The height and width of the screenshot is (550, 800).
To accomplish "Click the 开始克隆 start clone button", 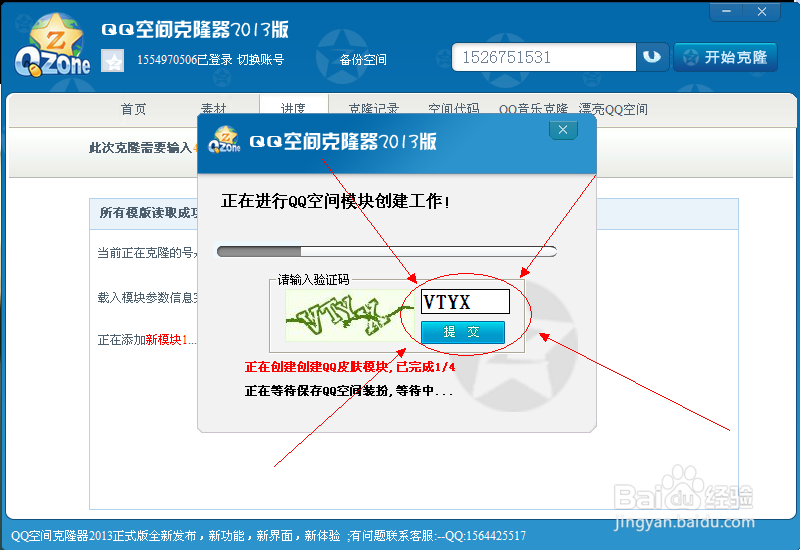I will tap(726, 57).
